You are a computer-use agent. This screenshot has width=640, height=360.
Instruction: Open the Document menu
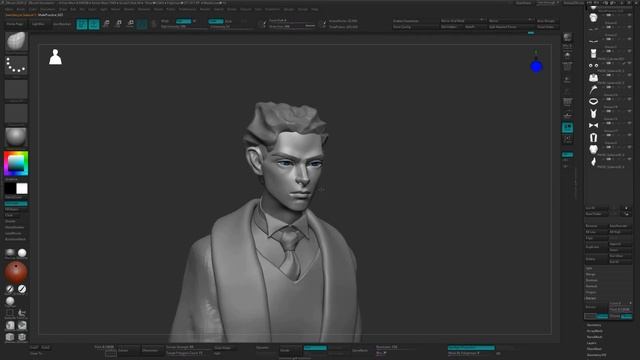[x=48, y=9]
